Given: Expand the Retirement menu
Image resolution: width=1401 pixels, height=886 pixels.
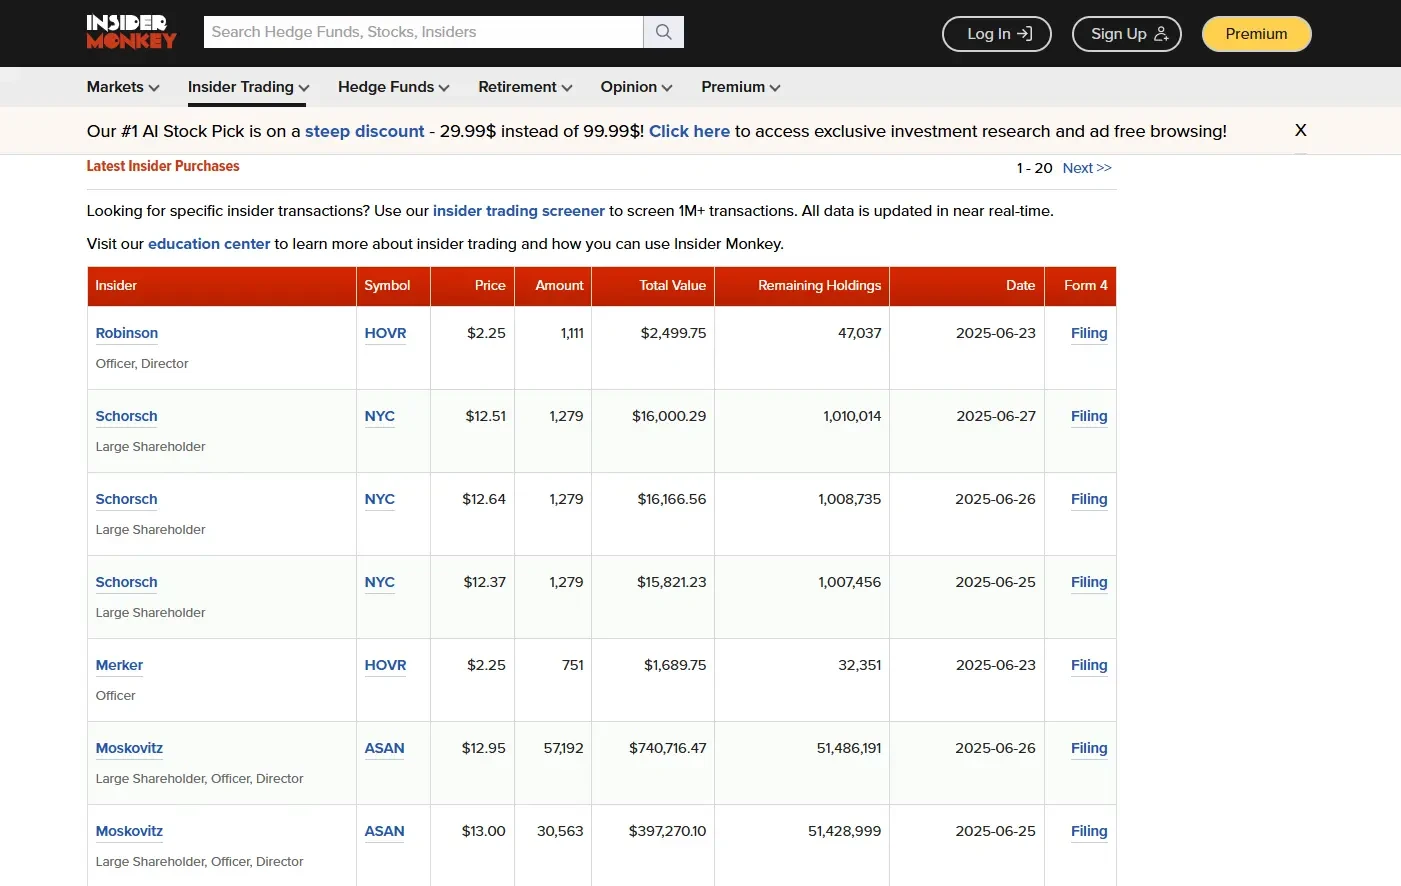Looking at the screenshot, I should click(x=525, y=87).
